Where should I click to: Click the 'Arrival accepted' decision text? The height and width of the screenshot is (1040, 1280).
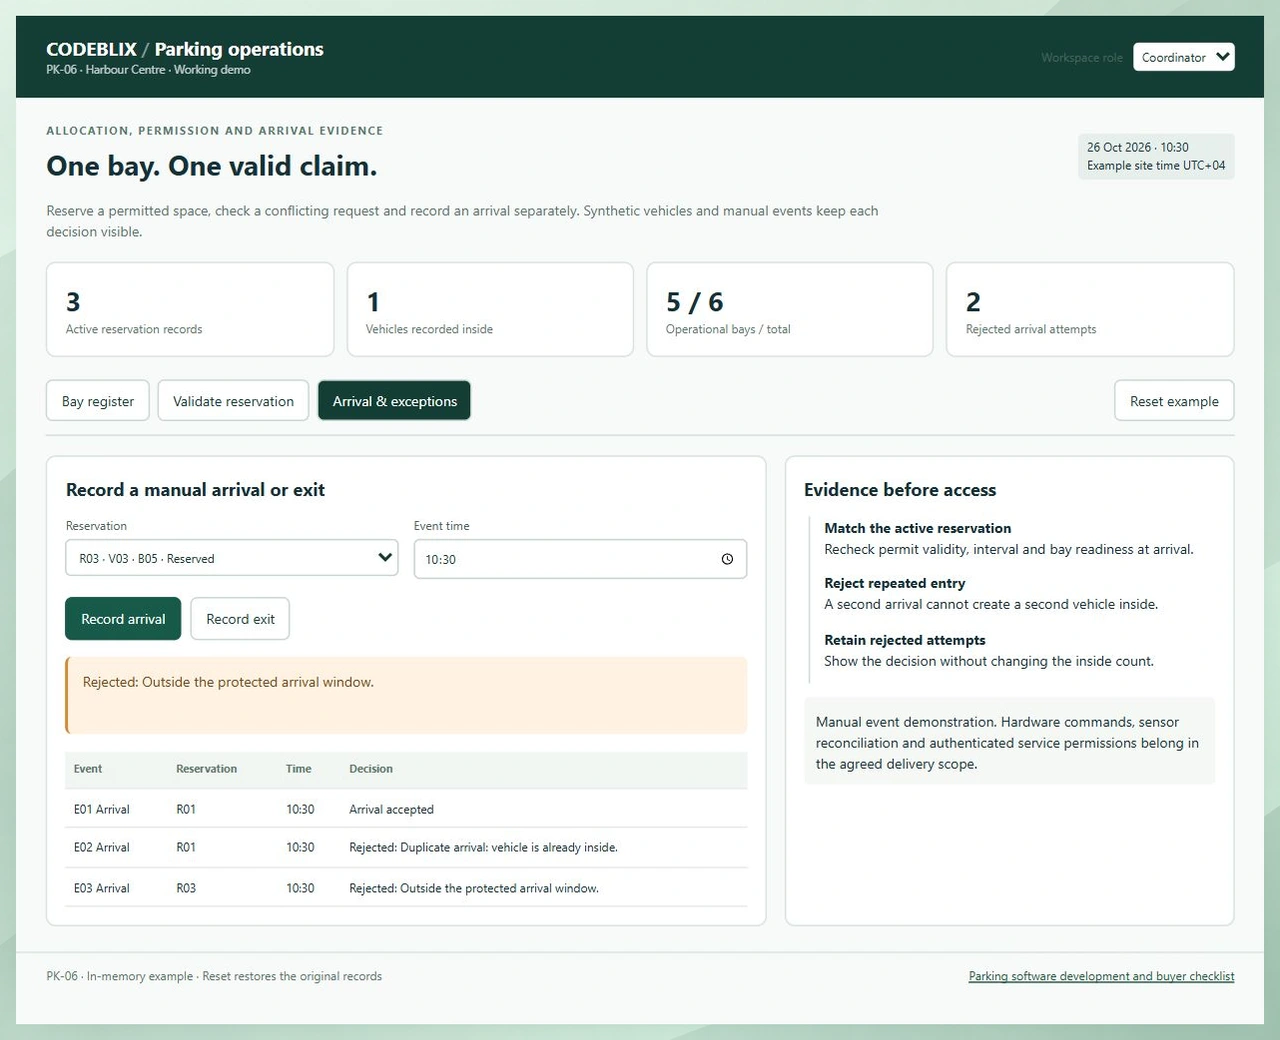pyautogui.click(x=391, y=809)
